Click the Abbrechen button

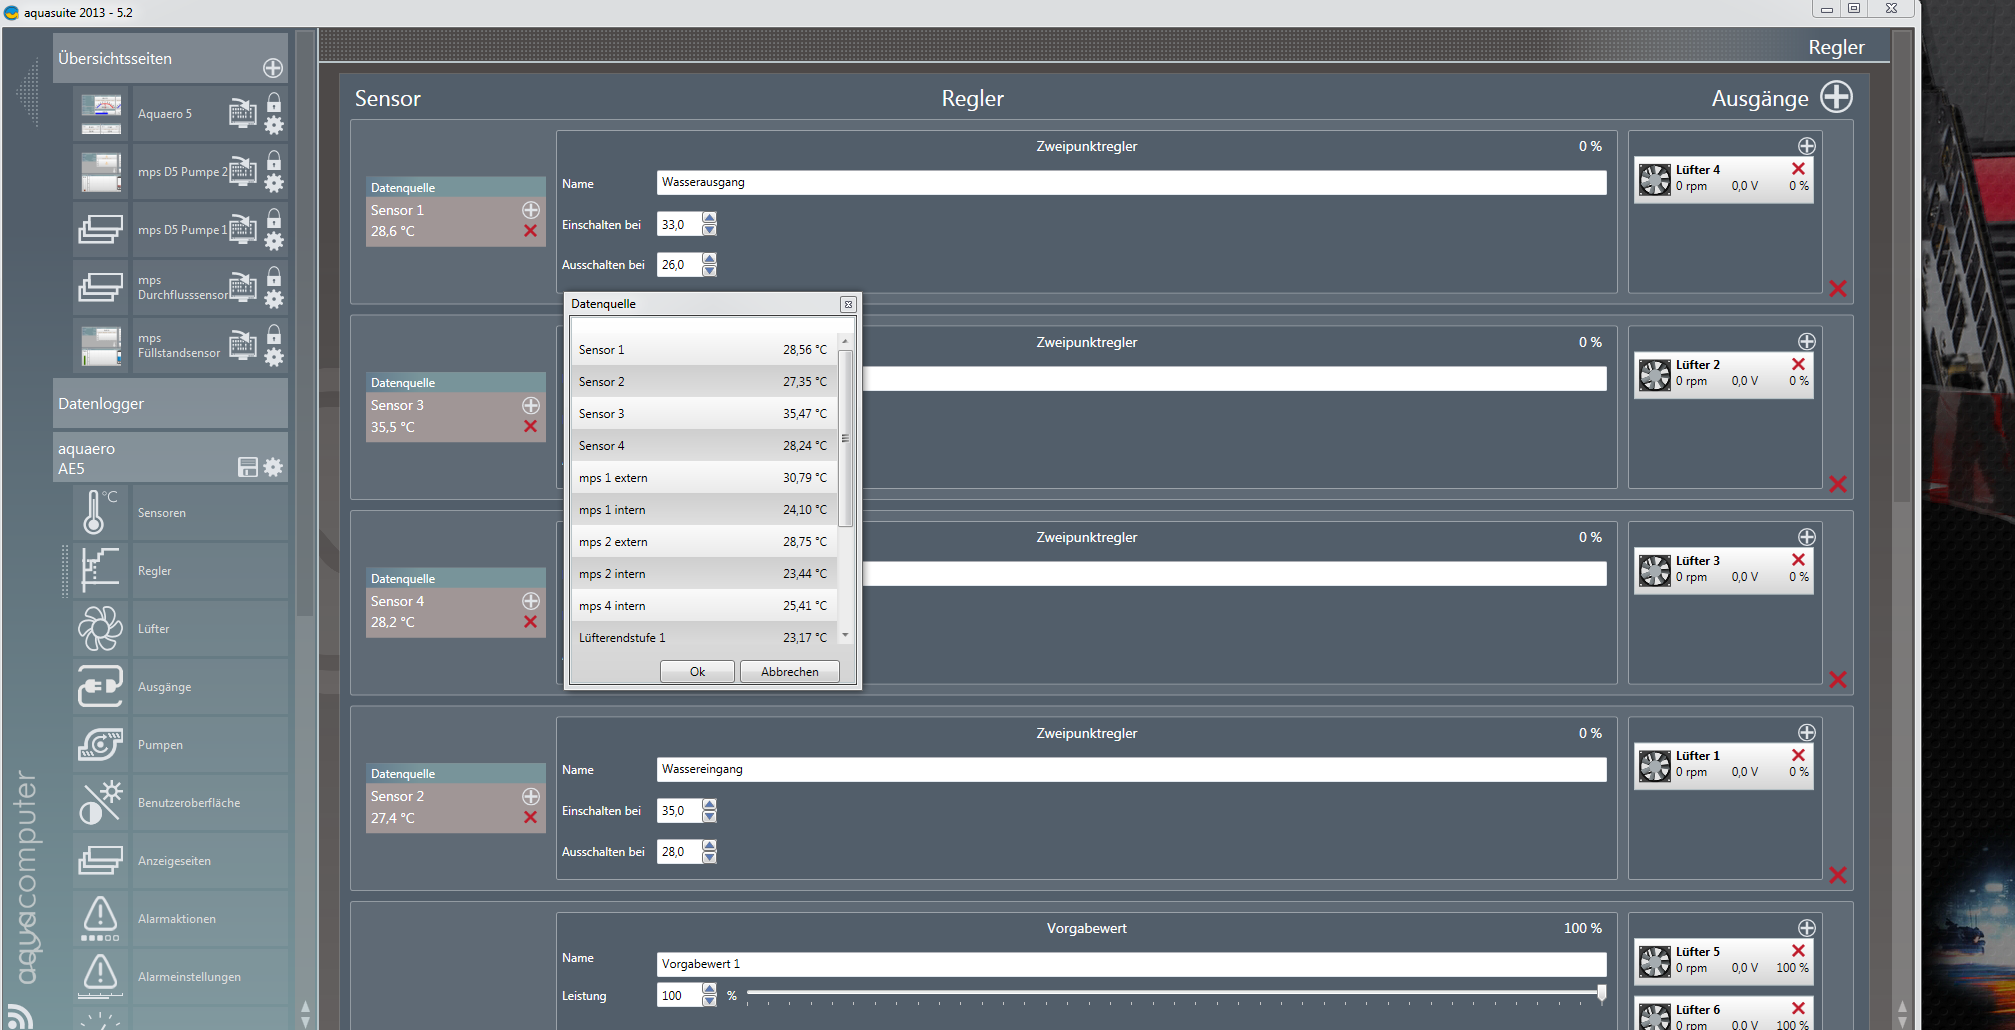point(789,672)
